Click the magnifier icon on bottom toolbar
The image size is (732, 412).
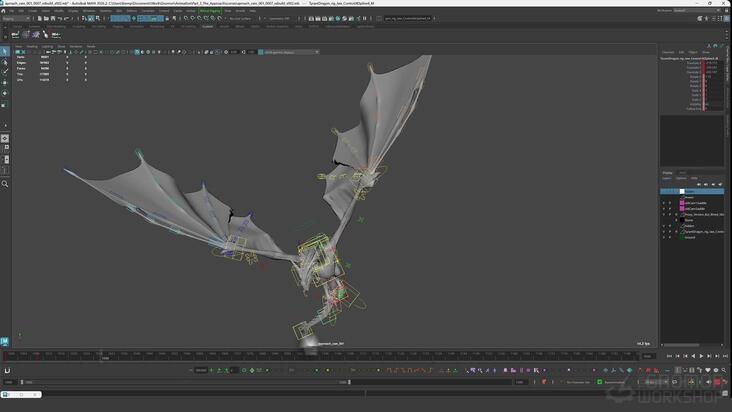point(724,370)
